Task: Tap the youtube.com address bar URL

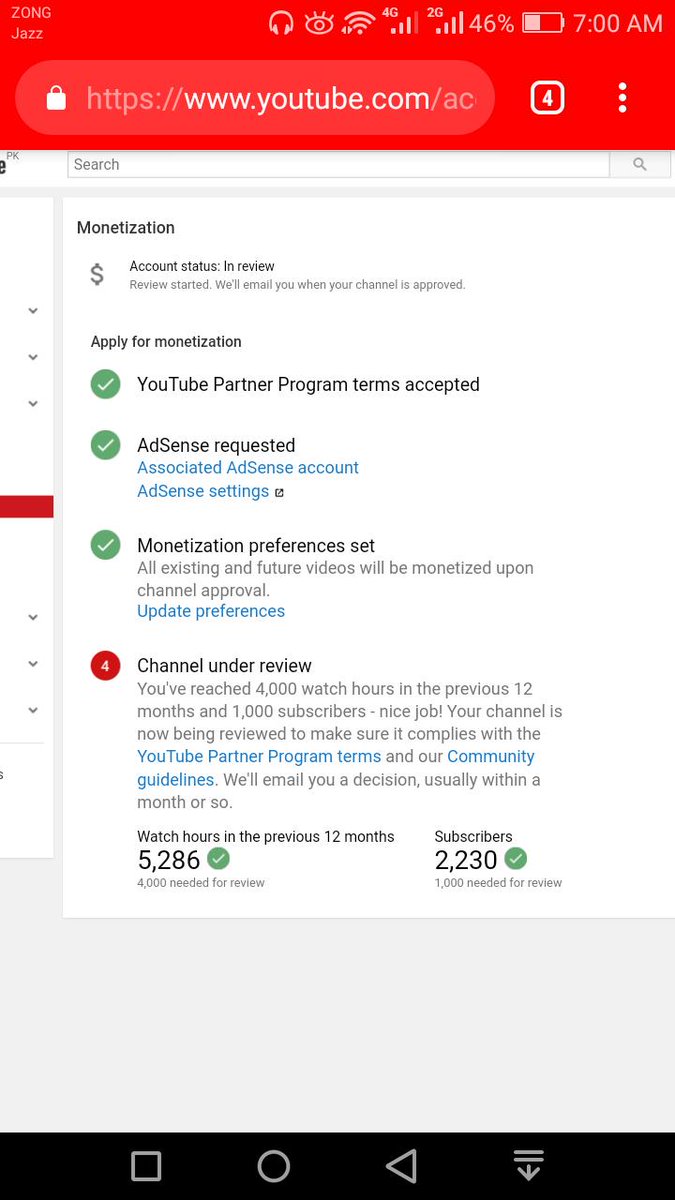Action: click(281, 98)
